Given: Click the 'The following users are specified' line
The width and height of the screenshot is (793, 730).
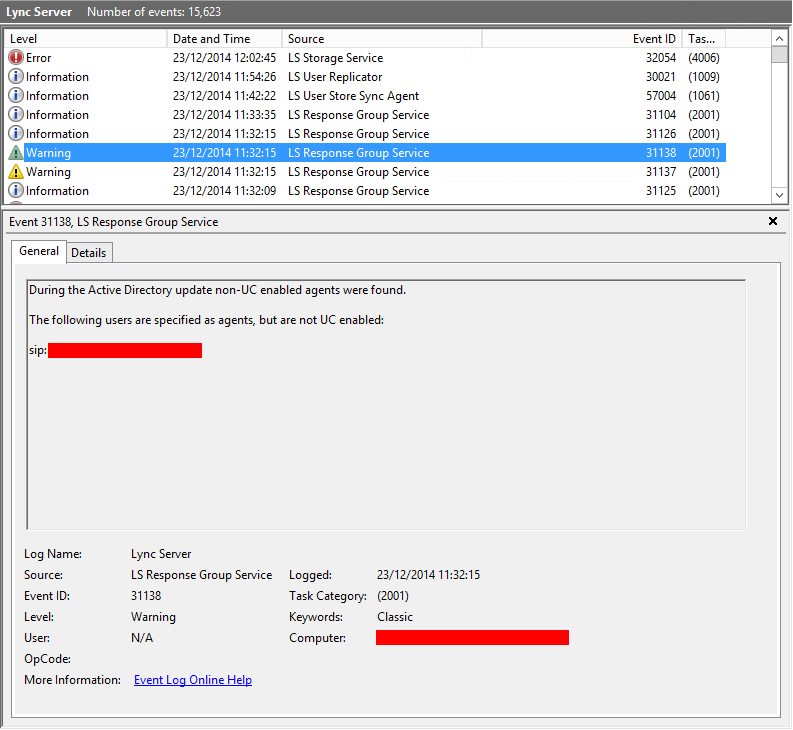Looking at the screenshot, I should 206,320.
